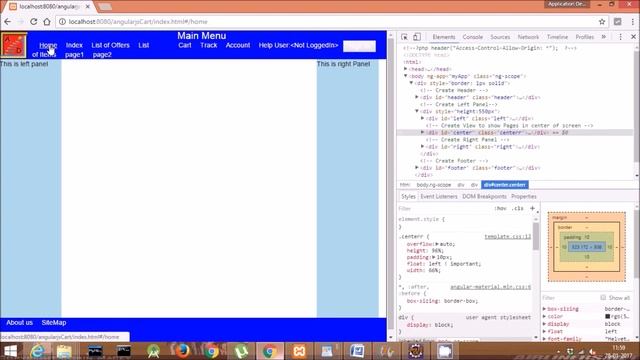Open the Timeline tab in DevTools
The image size is (640, 360).
557,37
